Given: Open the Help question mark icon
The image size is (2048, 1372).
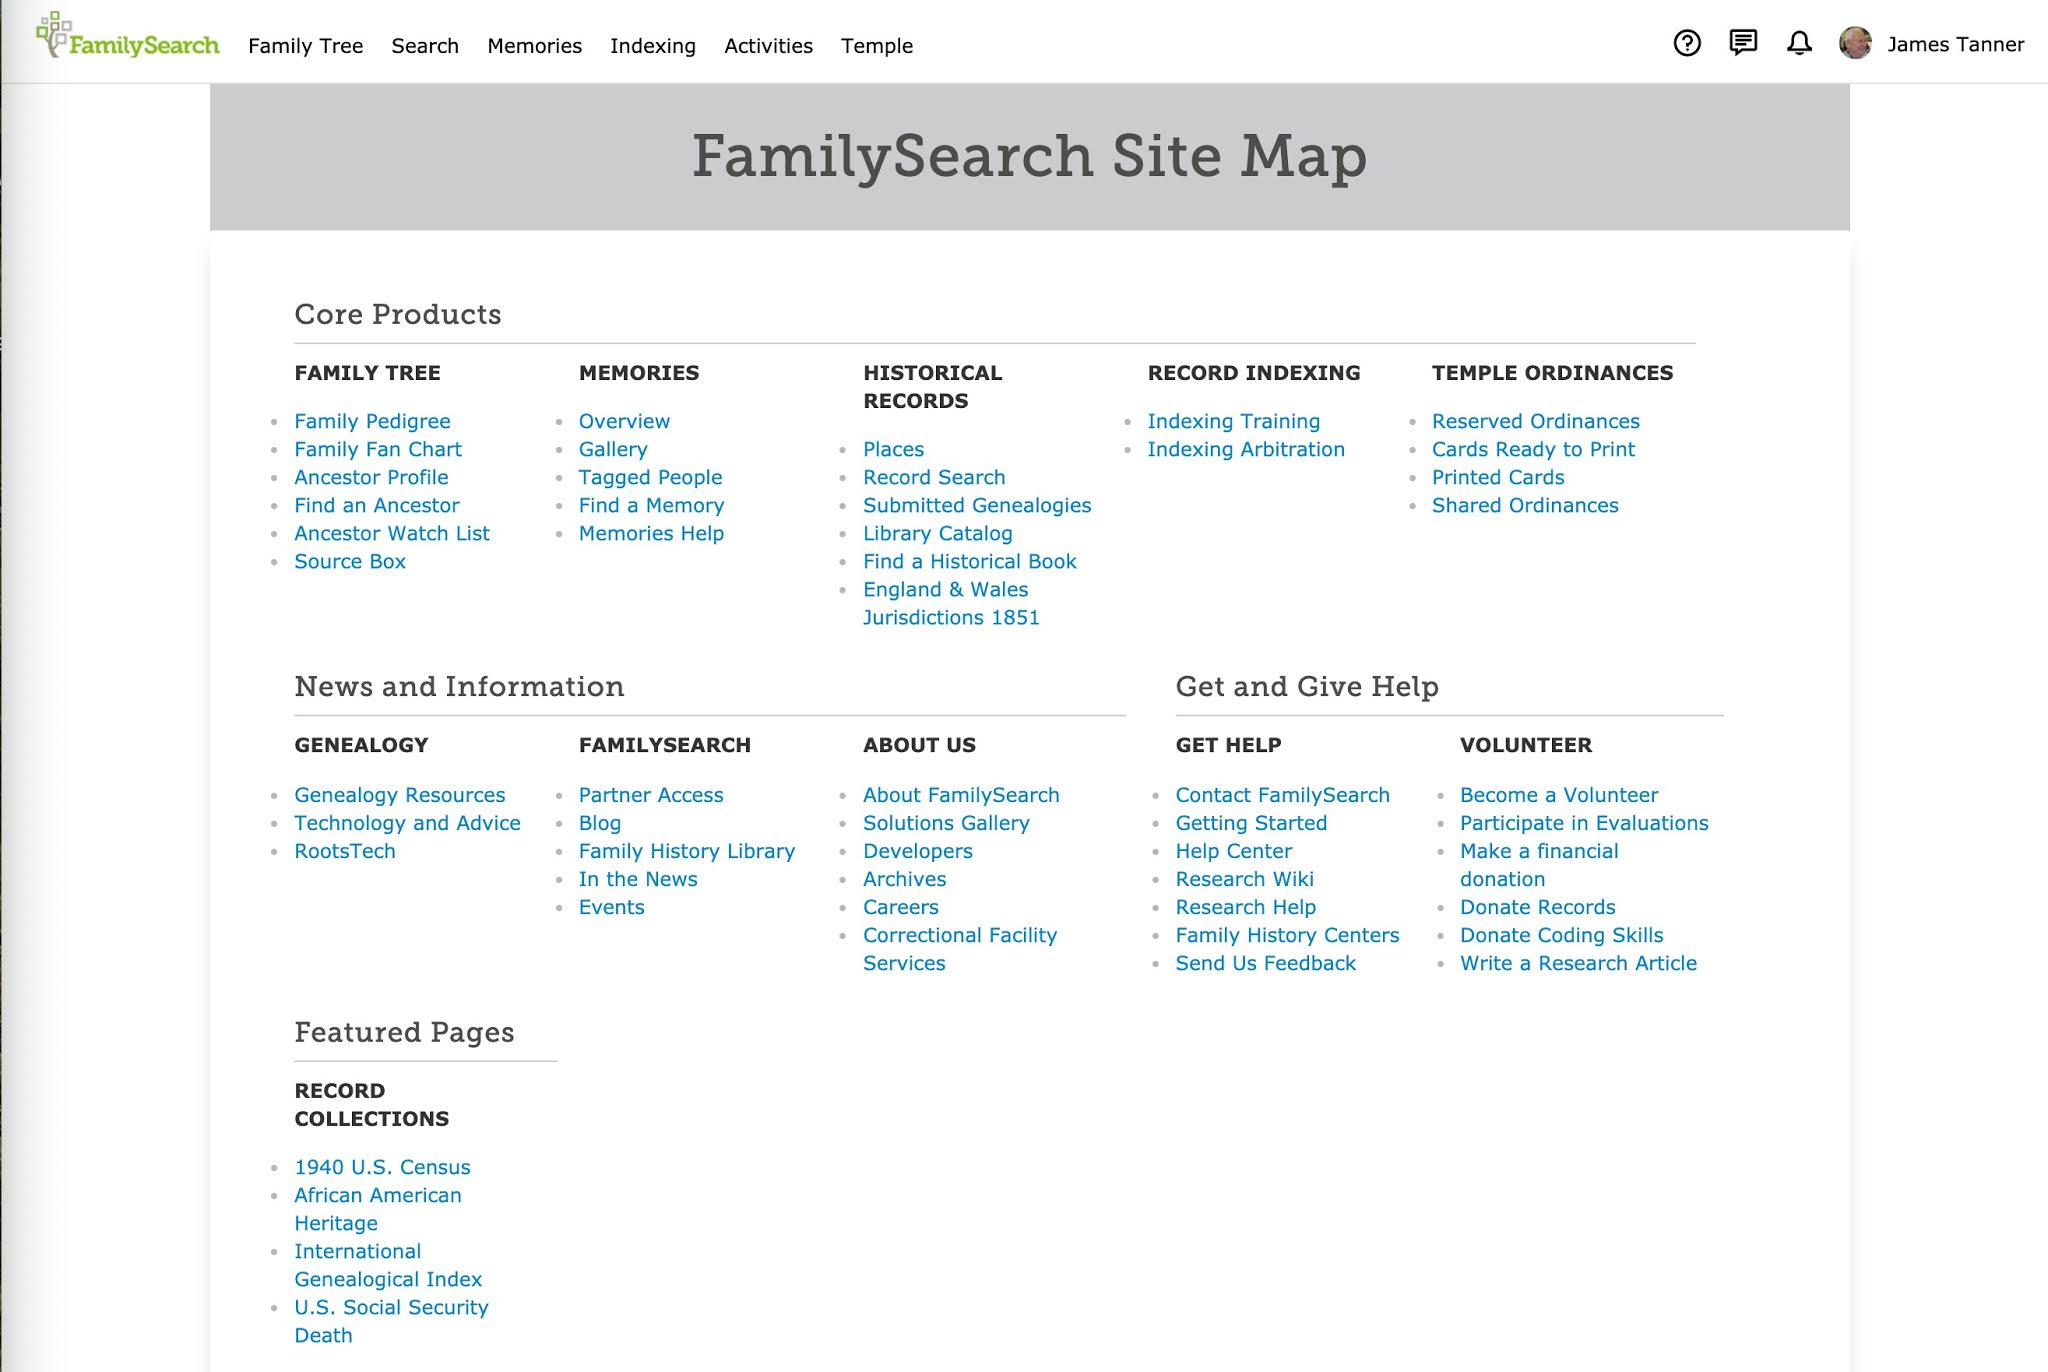Looking at the screenshot, I should tap(1688, 44).
